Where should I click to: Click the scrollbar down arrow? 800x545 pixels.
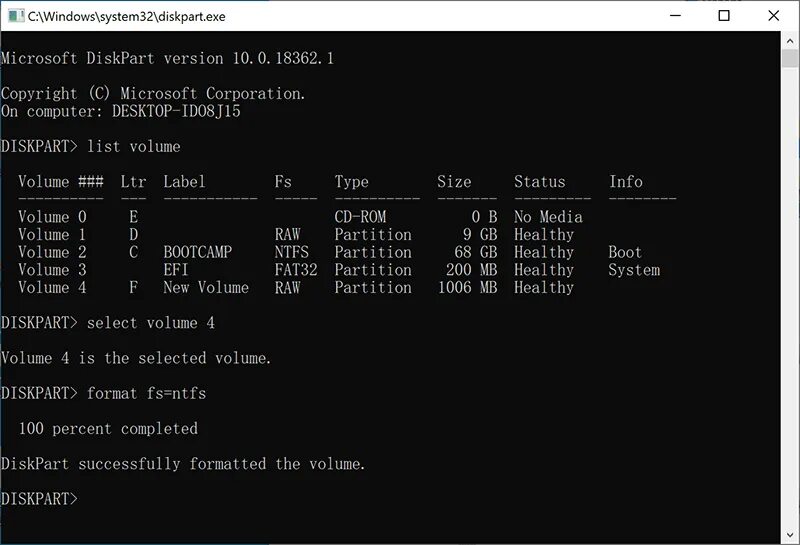pos(790,535)
